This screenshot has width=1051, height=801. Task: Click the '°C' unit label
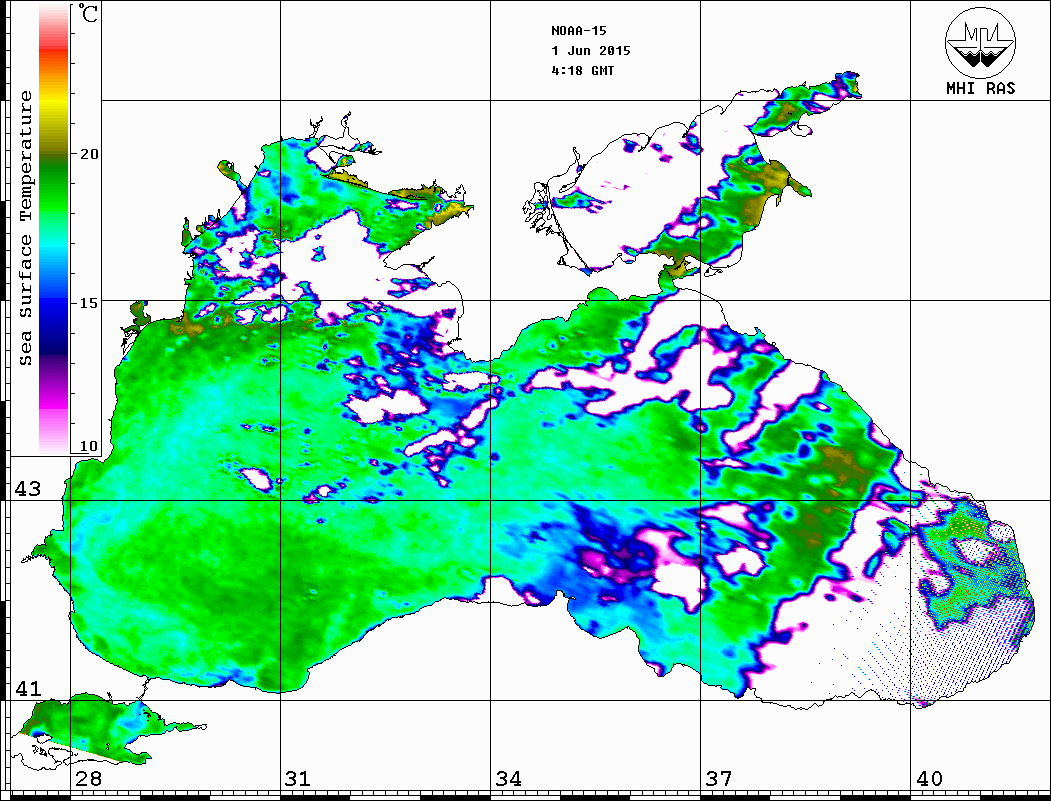pyautogui.click(x=88, y=13)
